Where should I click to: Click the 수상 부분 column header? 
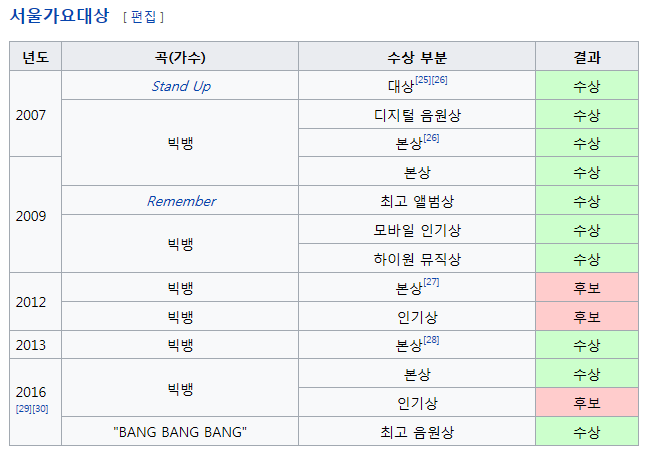(x=417, y=57)
